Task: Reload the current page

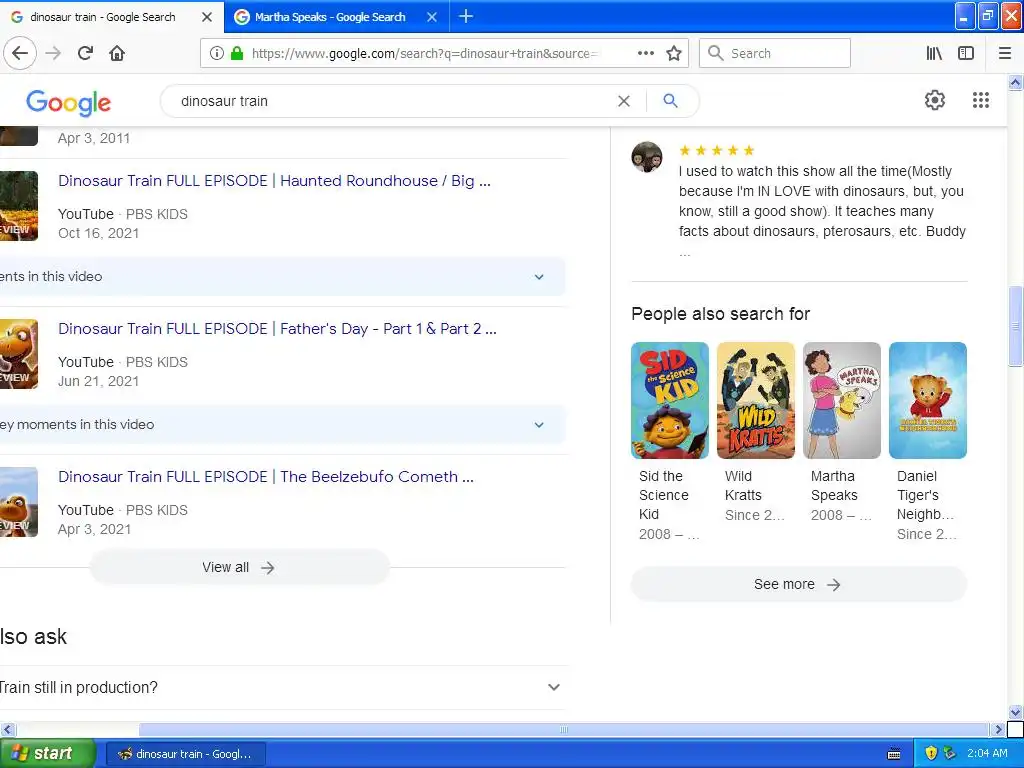Action: pyautogui.click(x=85, y=53)
